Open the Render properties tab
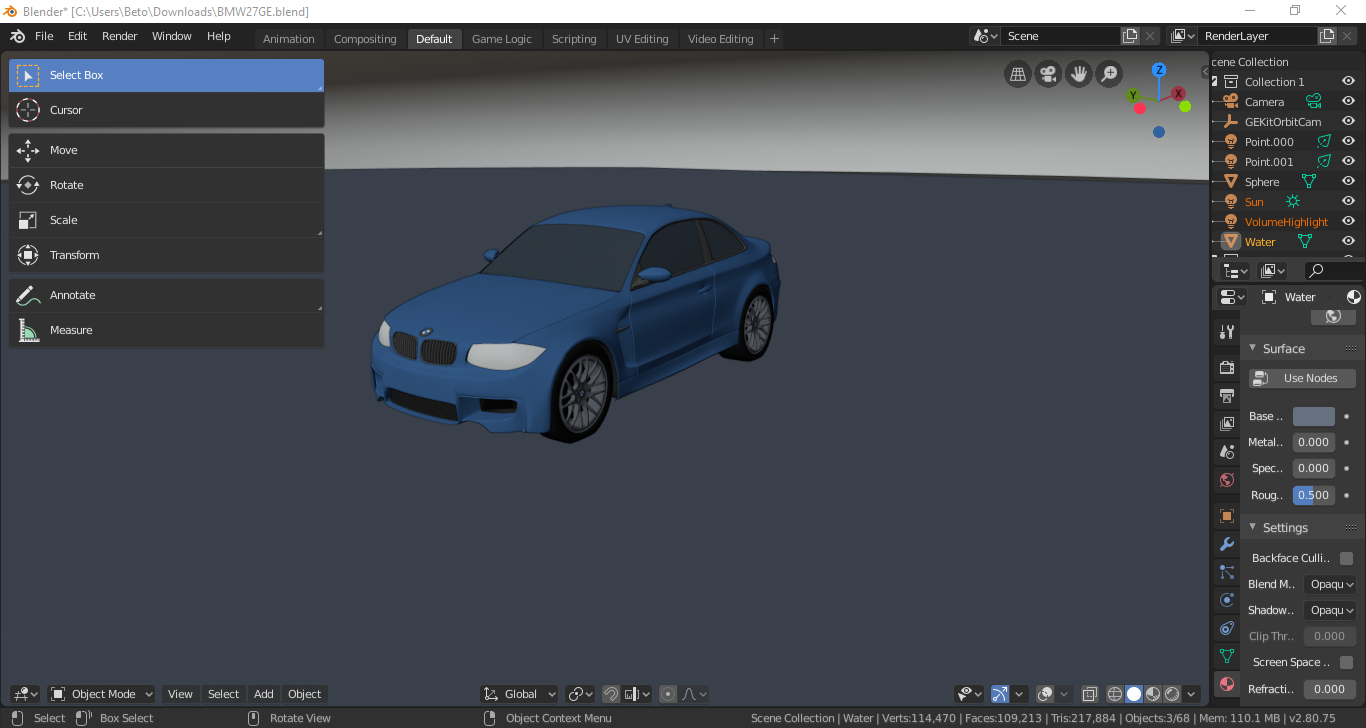 (1227, 368)
